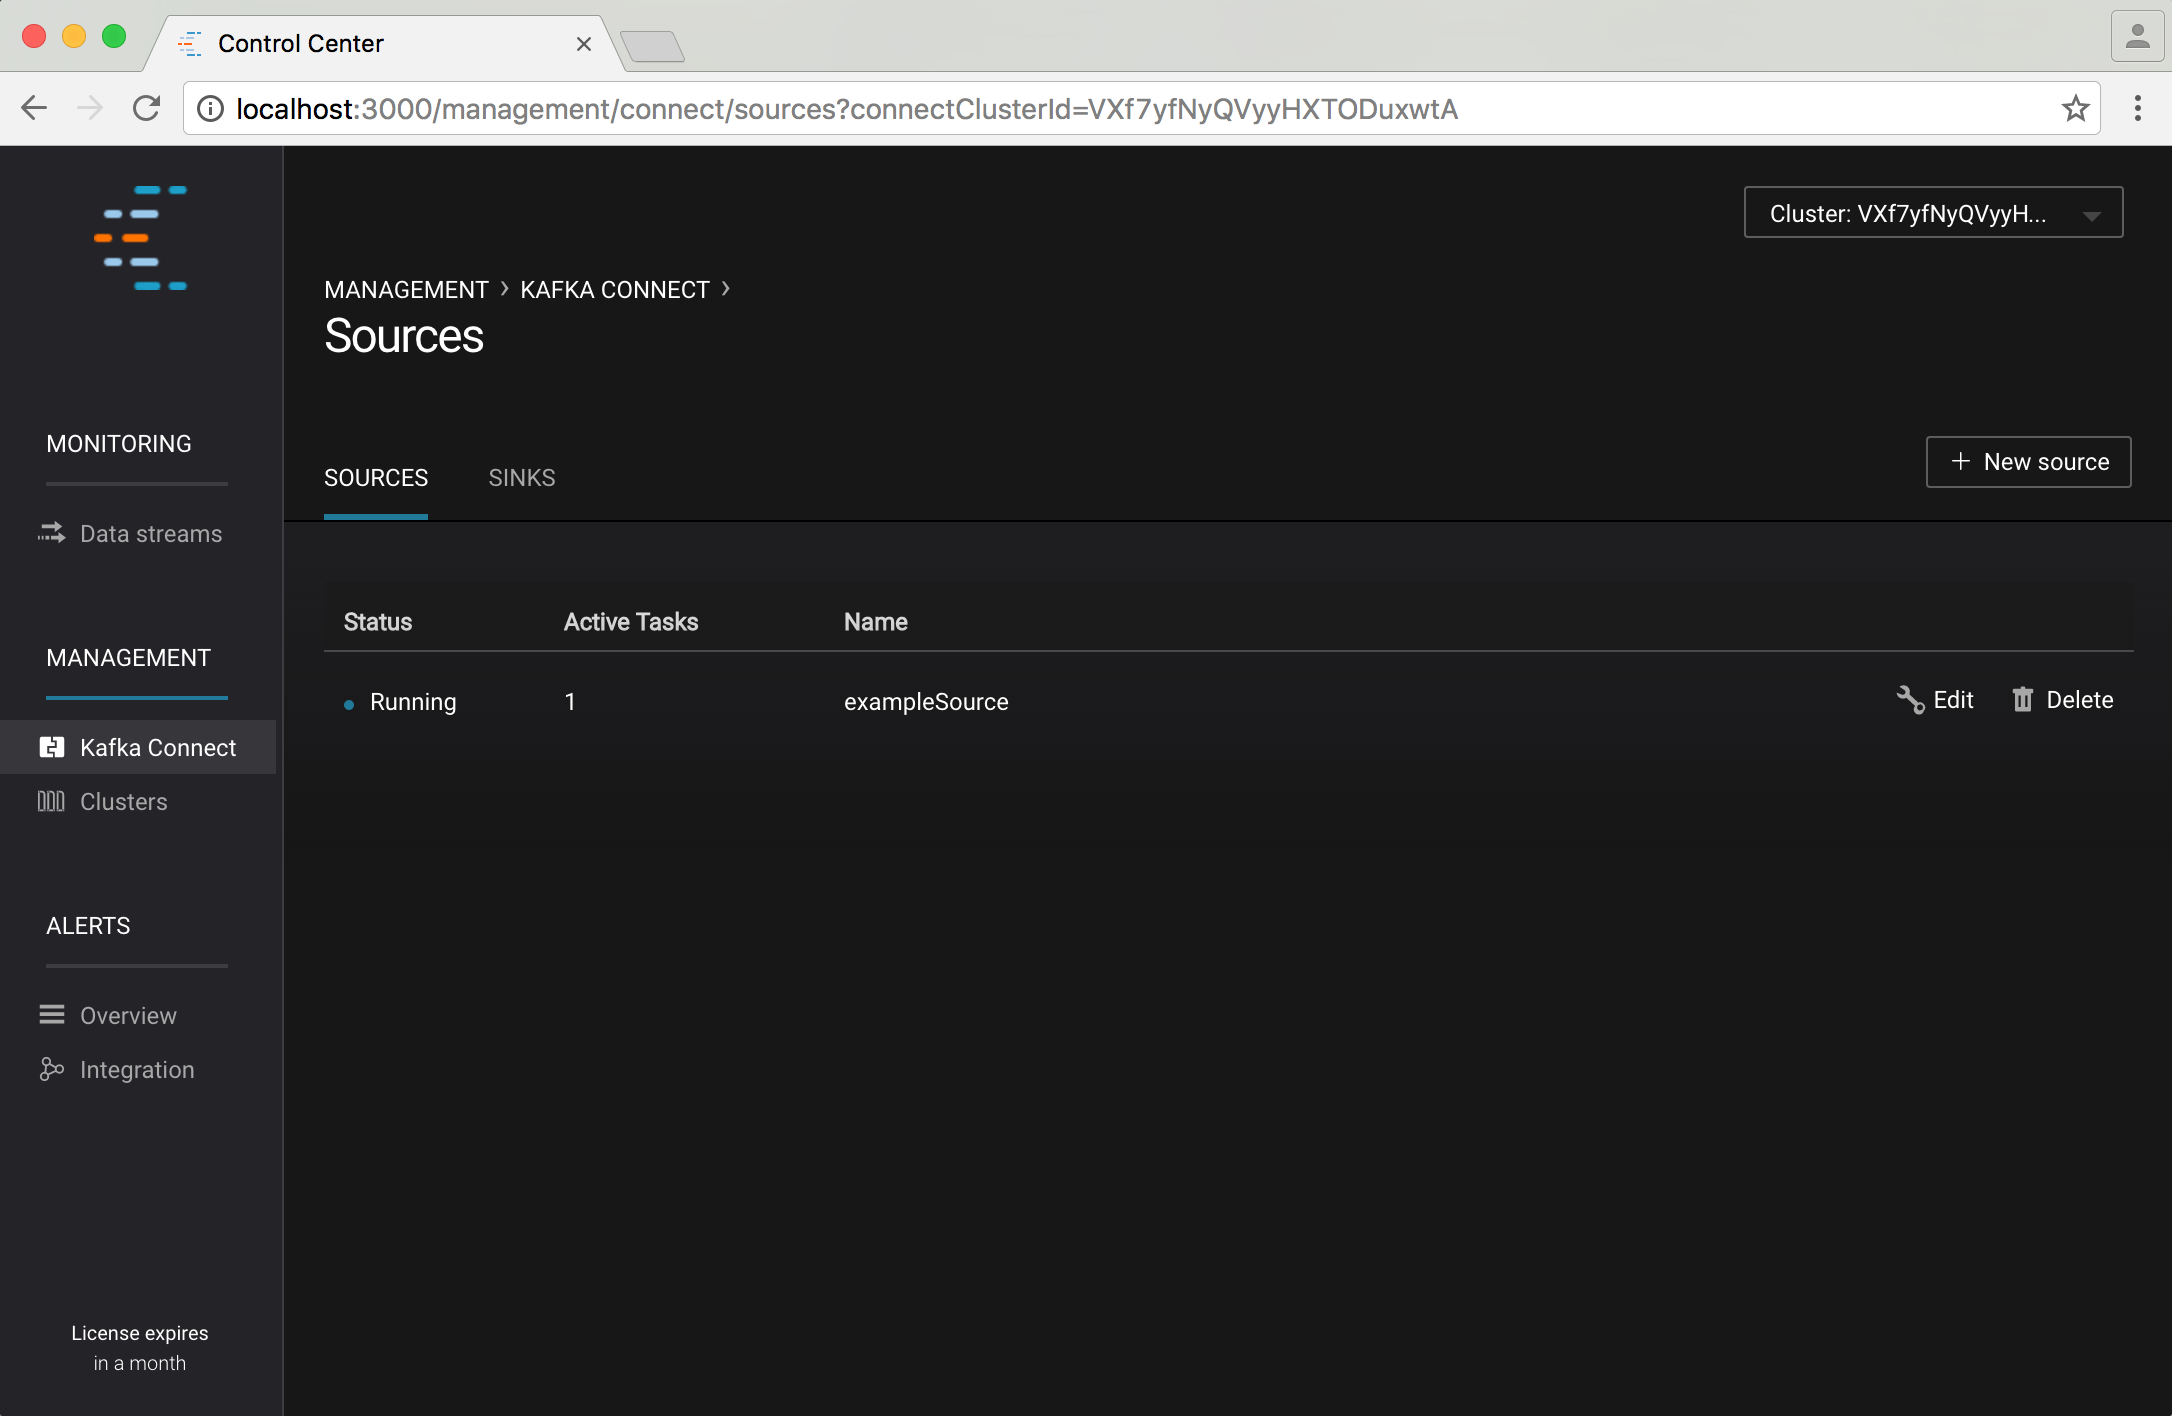The width and height of the screenshot is (2172, 1416).
Task: Open the Chrome three-dot menu
Action: [2137, 108]
